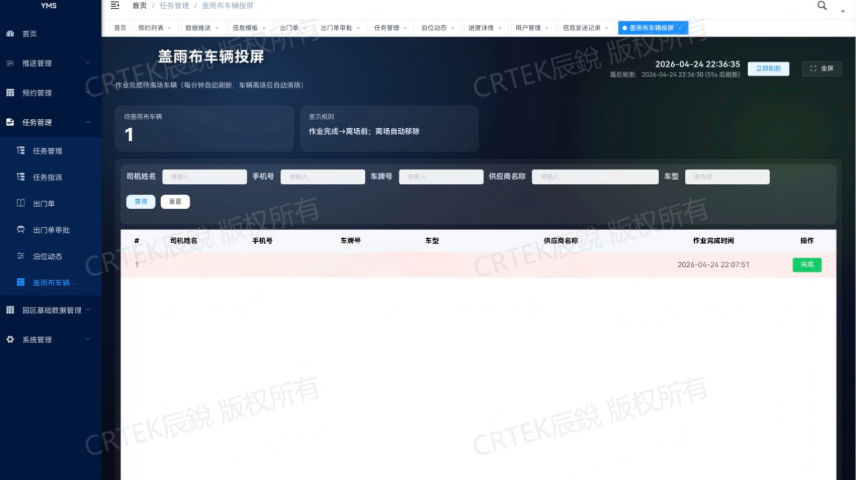Image resolution: width=856 pixels, height=480 pixels.
Task: Close the 进度详情 tab via its x
Action: 500,28
